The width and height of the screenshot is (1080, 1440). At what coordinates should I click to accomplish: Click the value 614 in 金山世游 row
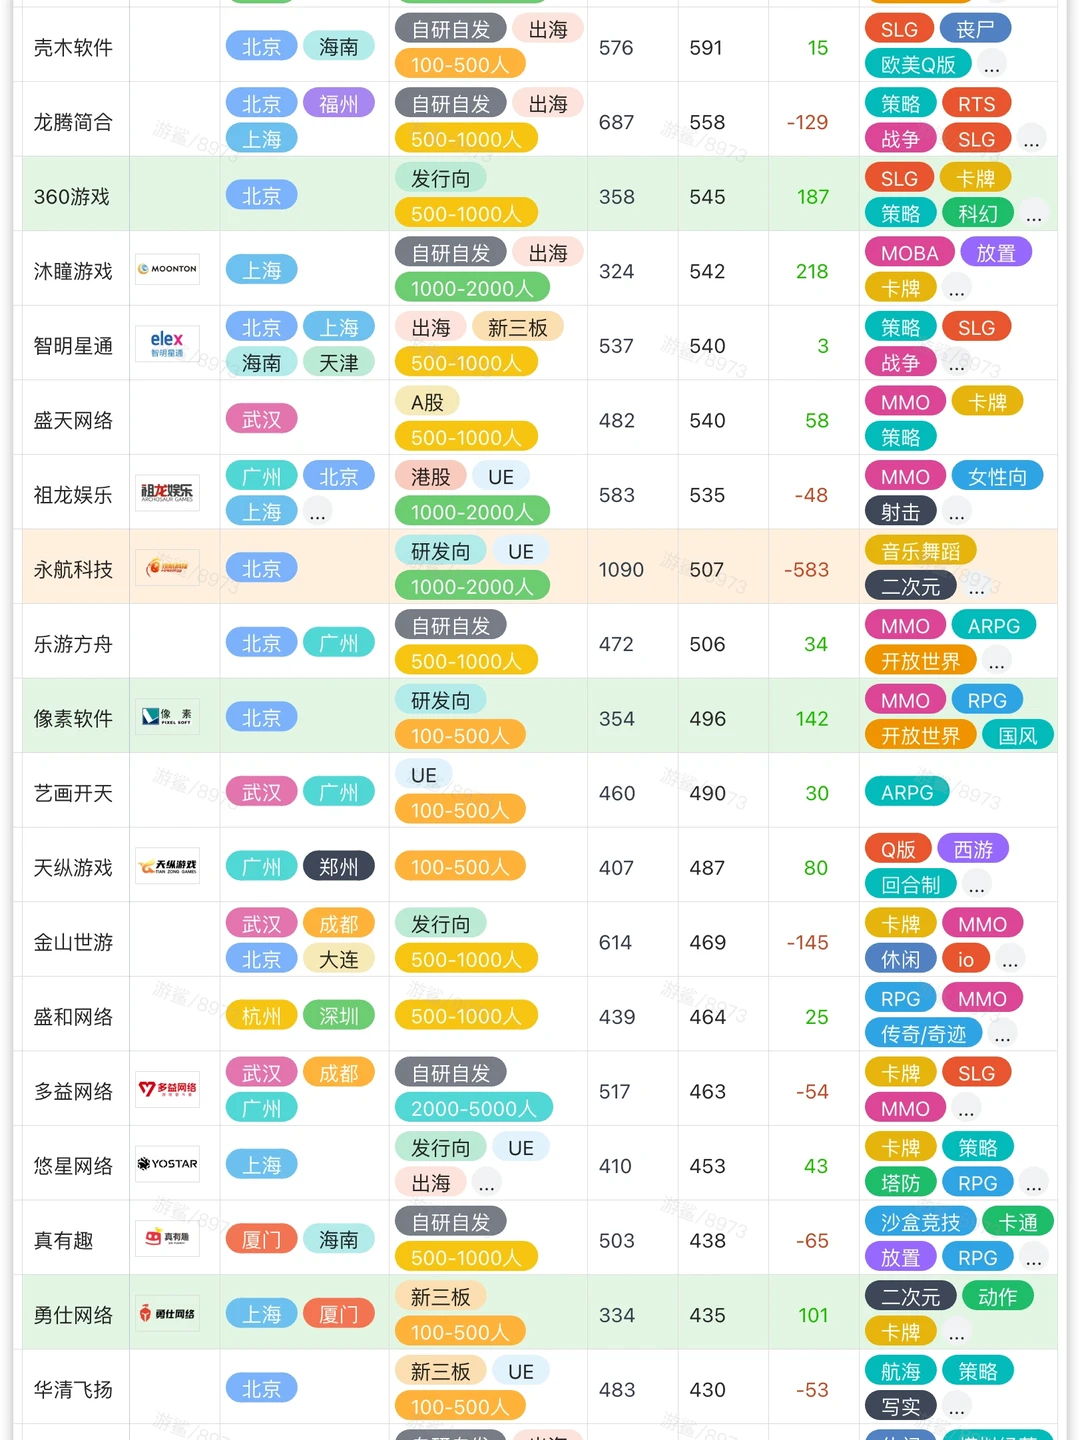615,942
